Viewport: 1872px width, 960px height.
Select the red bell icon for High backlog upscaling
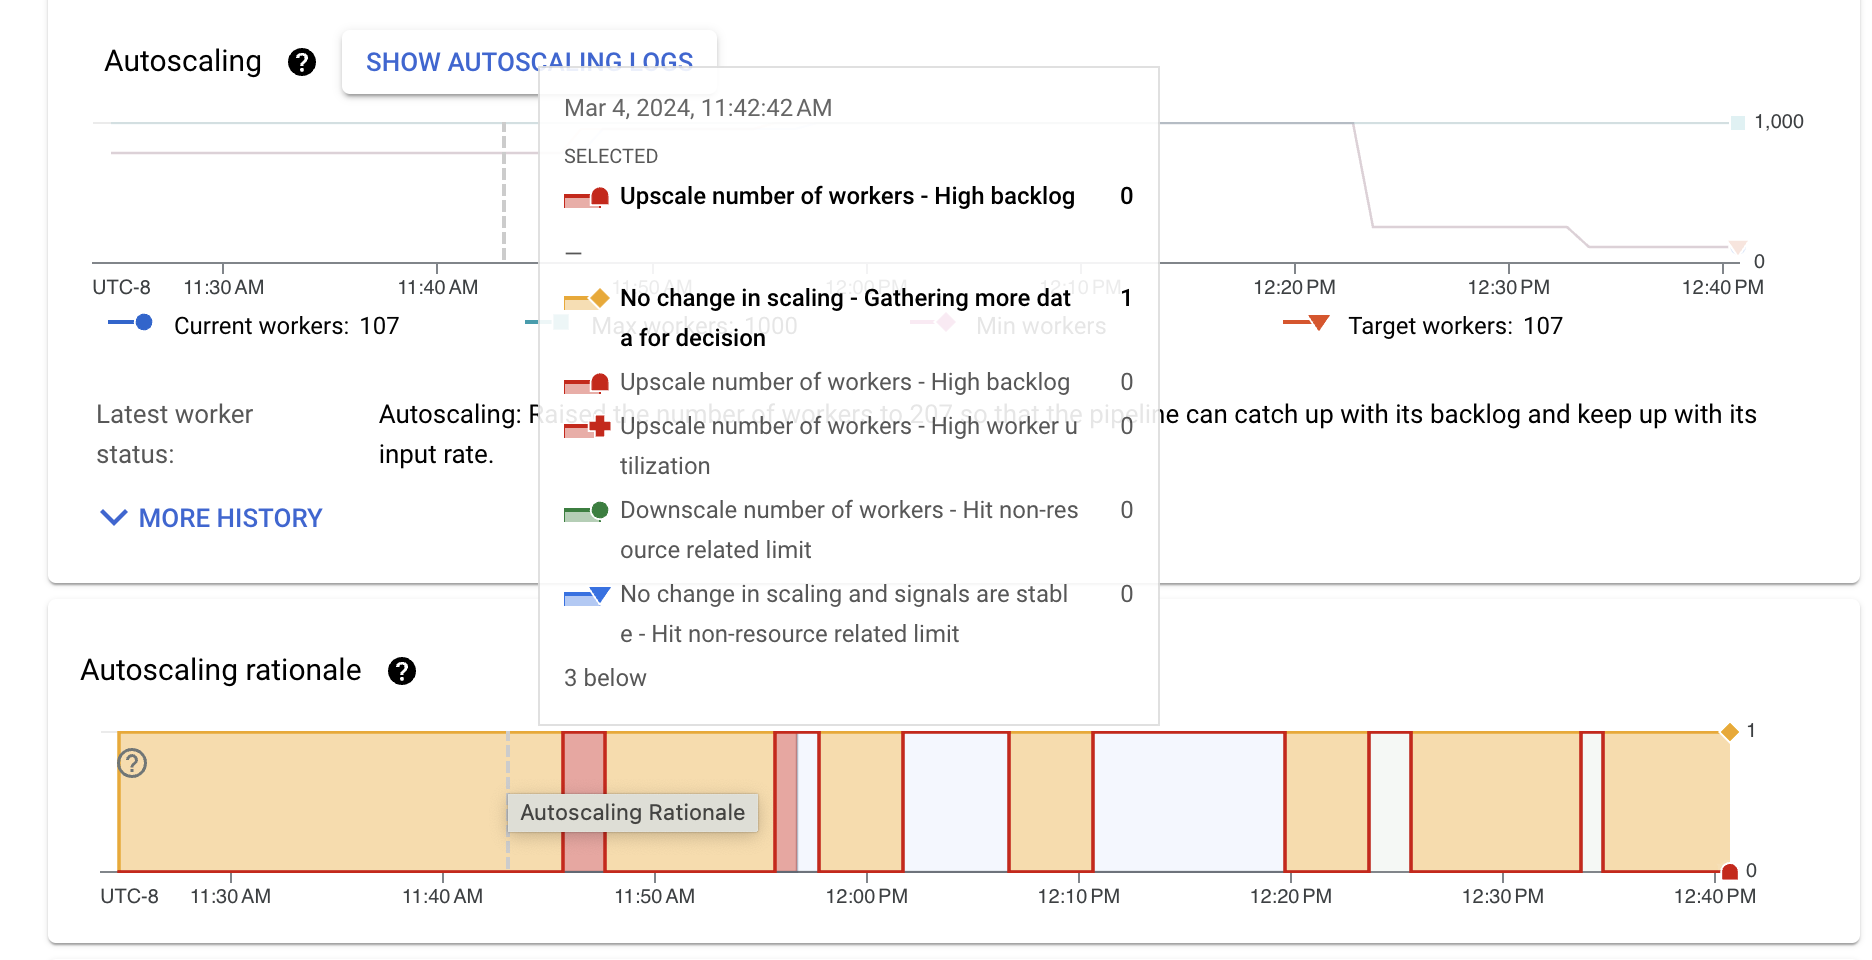tap(584, 196)
